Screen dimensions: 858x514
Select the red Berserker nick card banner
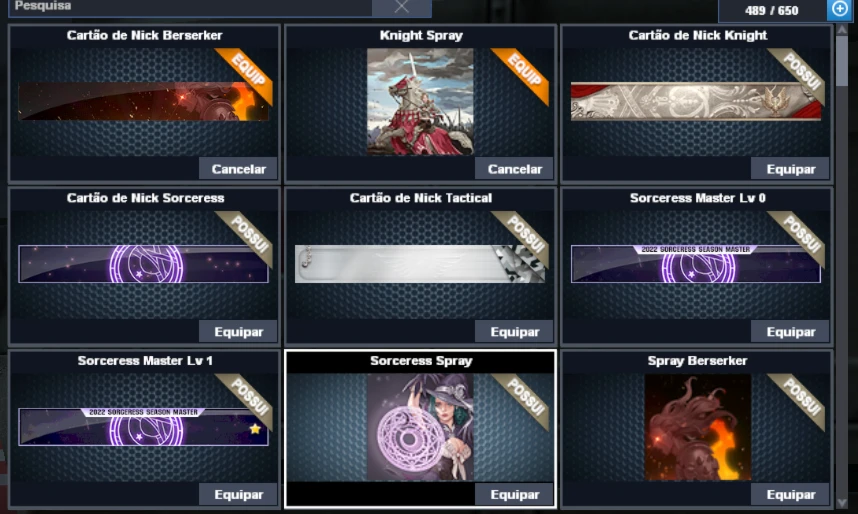(143, 101)
